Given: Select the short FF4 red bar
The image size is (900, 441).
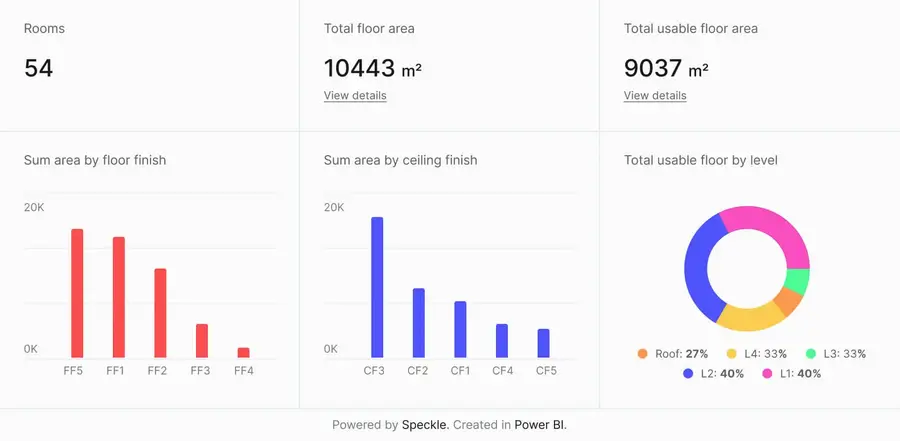Looking at the screenshot, I should point(243,352).
